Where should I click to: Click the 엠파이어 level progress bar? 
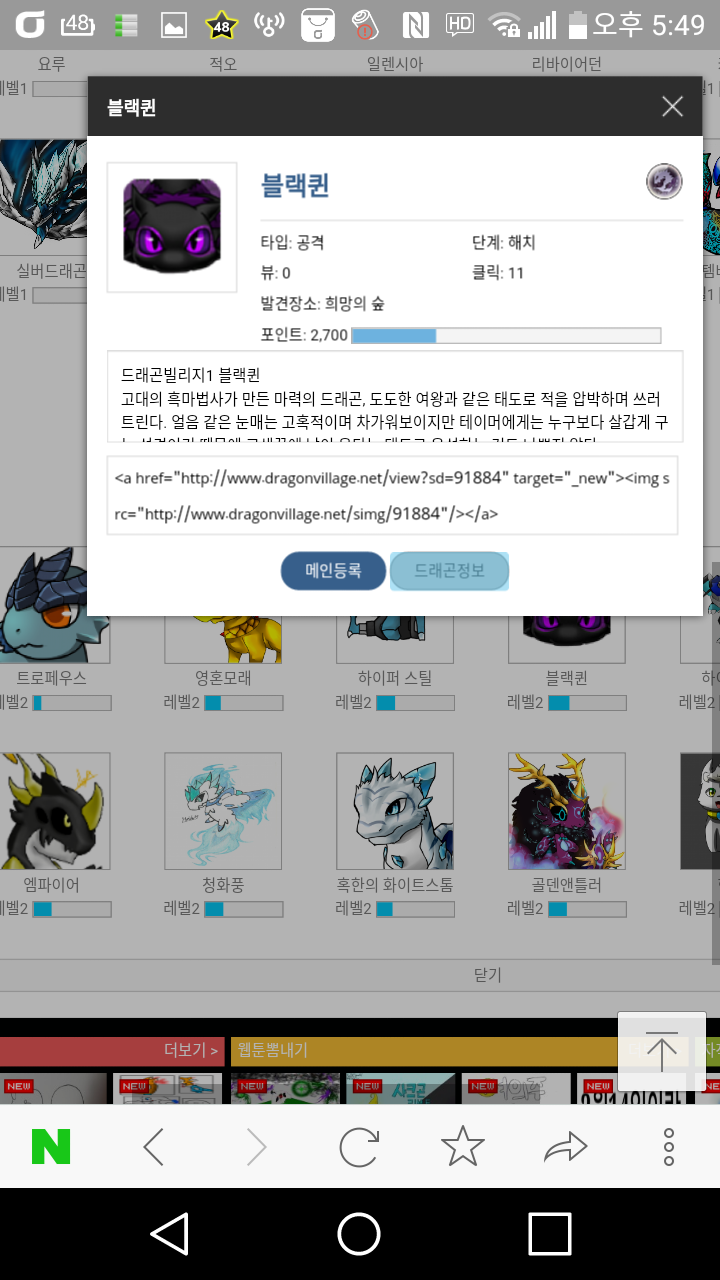71,909
